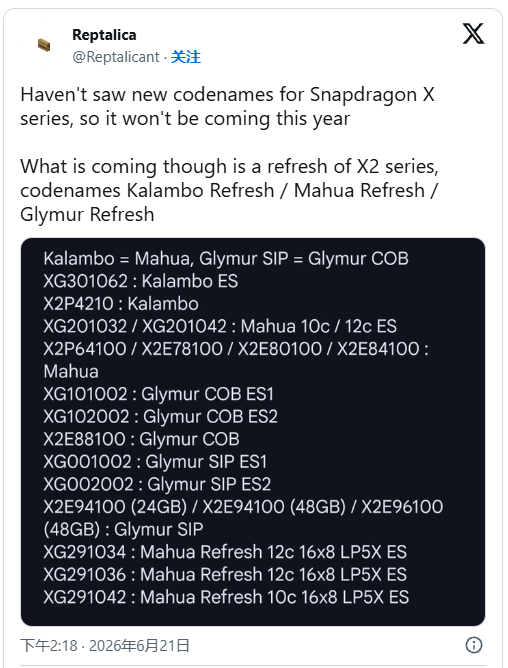Screen dimensions: 508x668
Task: Click the 'X2P4210 : Kalambo' line
Action: click(121, 304)
